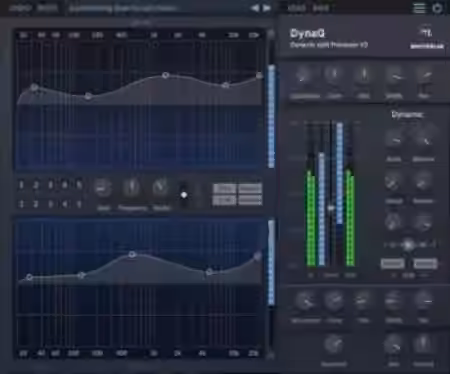Click the bottom-left button of the four-button grid

pos(224,200)
